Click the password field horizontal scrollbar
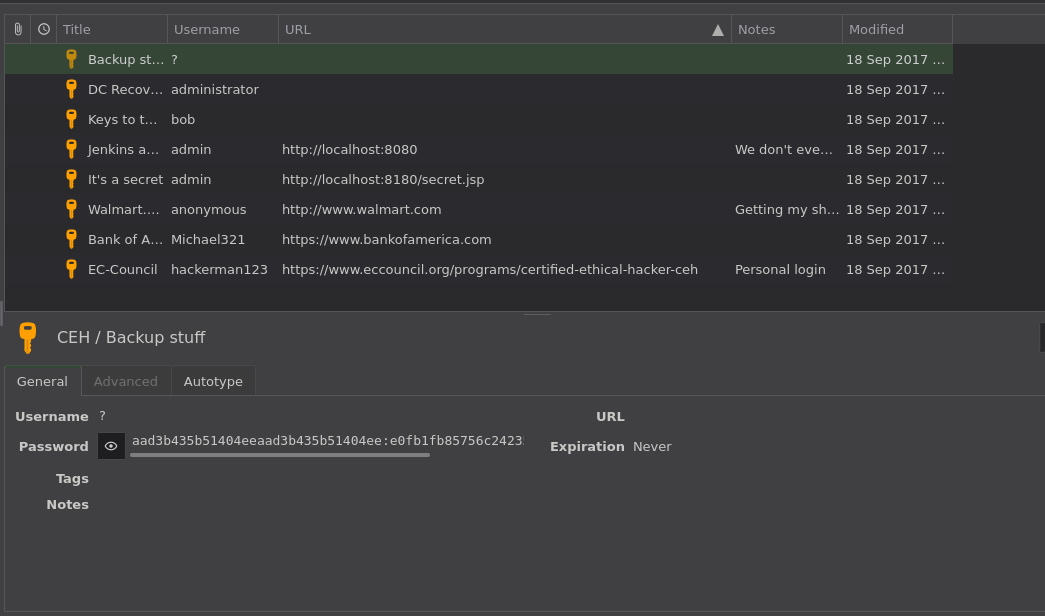Image resolution: width=1045 pixels, height=616 pixels. tap(280, 455)
